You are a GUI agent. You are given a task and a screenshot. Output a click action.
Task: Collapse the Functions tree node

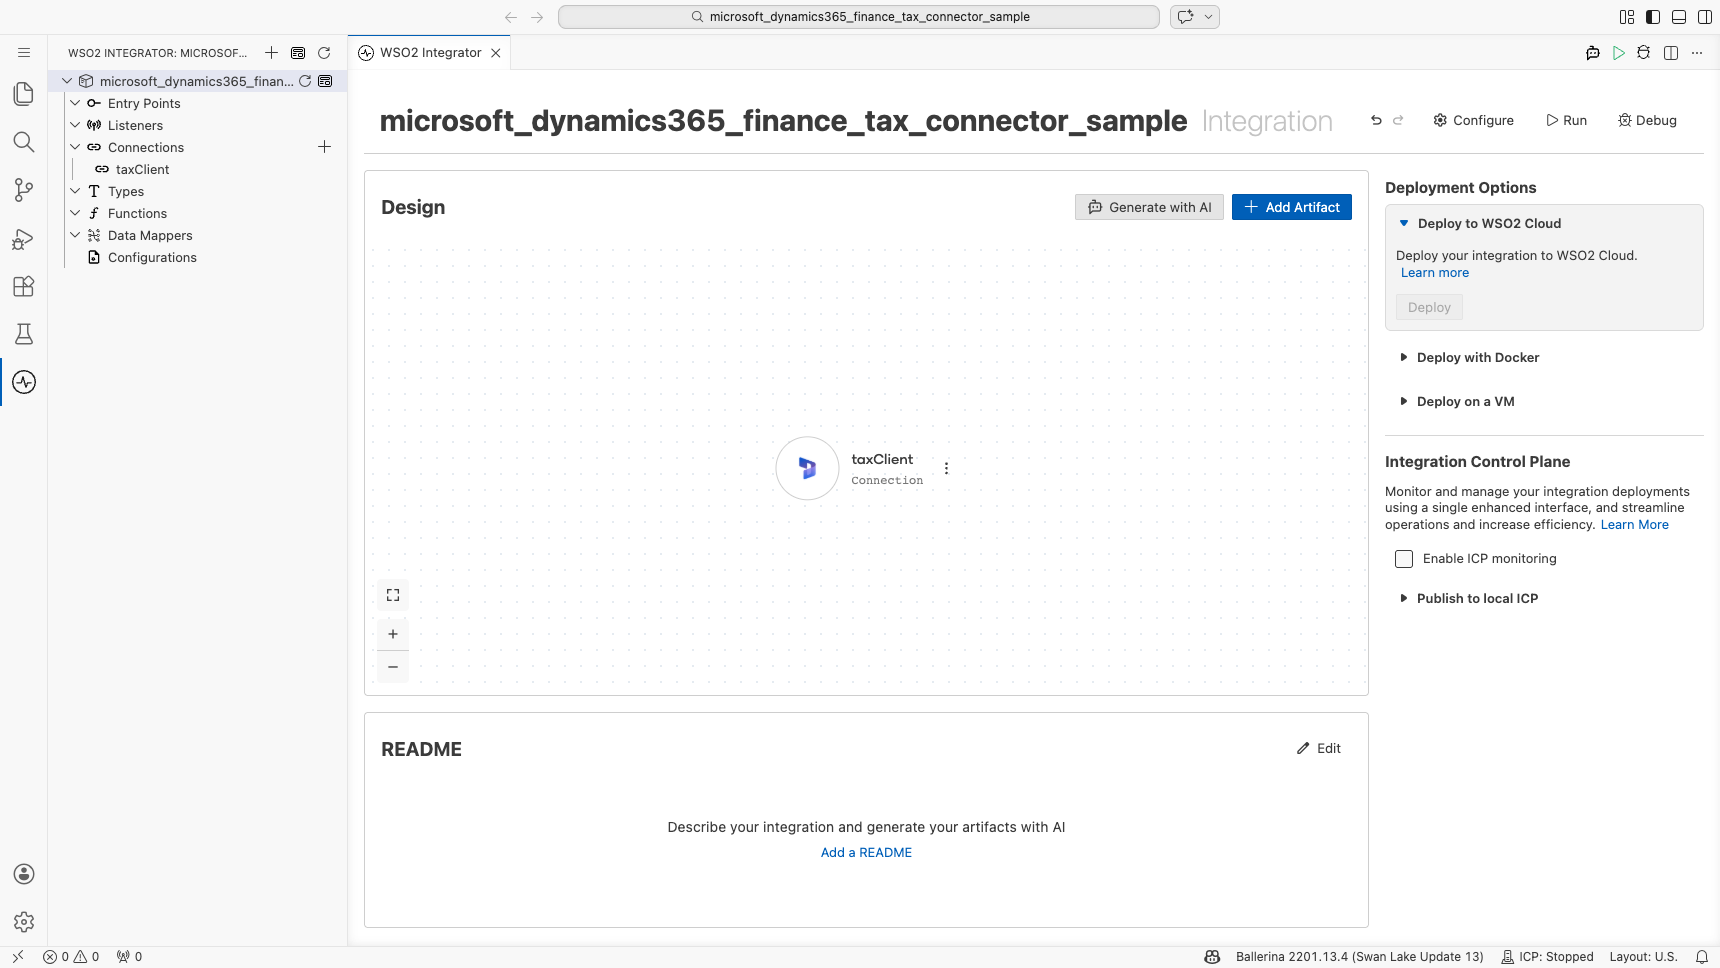click(x=75, y=213)
